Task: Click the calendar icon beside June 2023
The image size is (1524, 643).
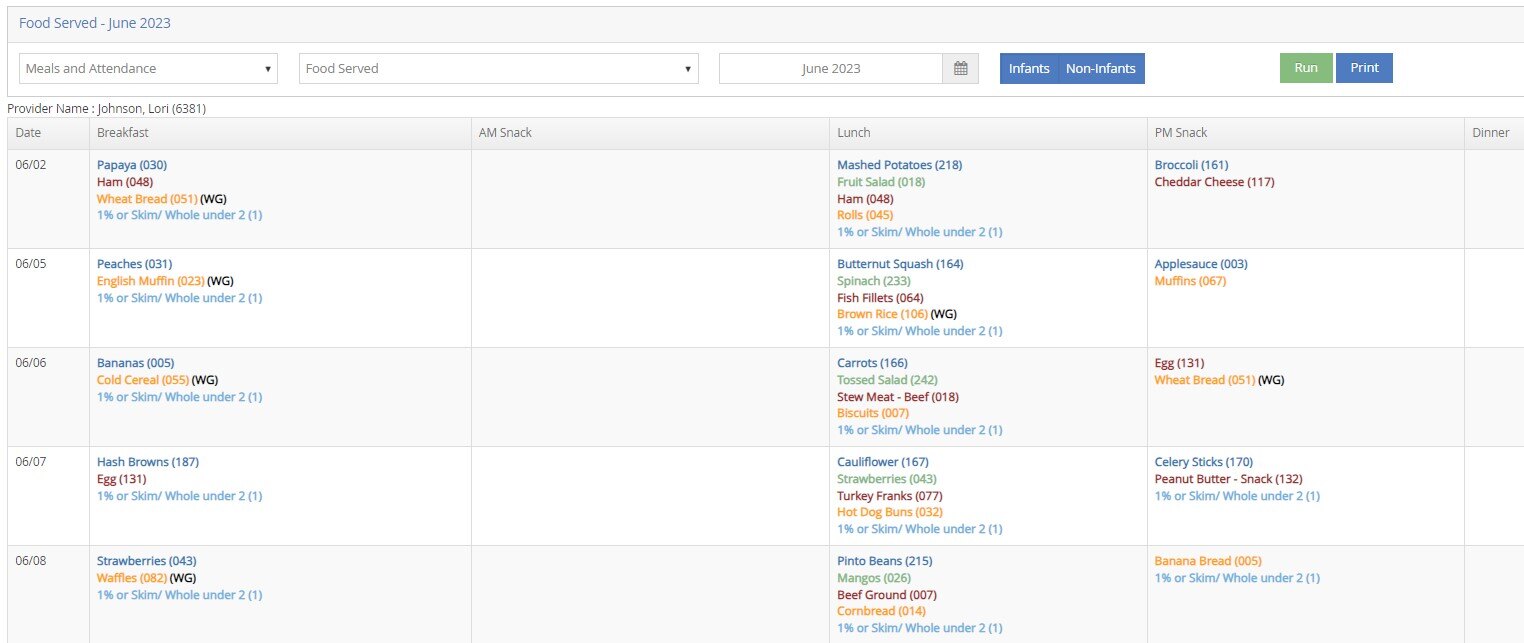Action: click(960, 69)
